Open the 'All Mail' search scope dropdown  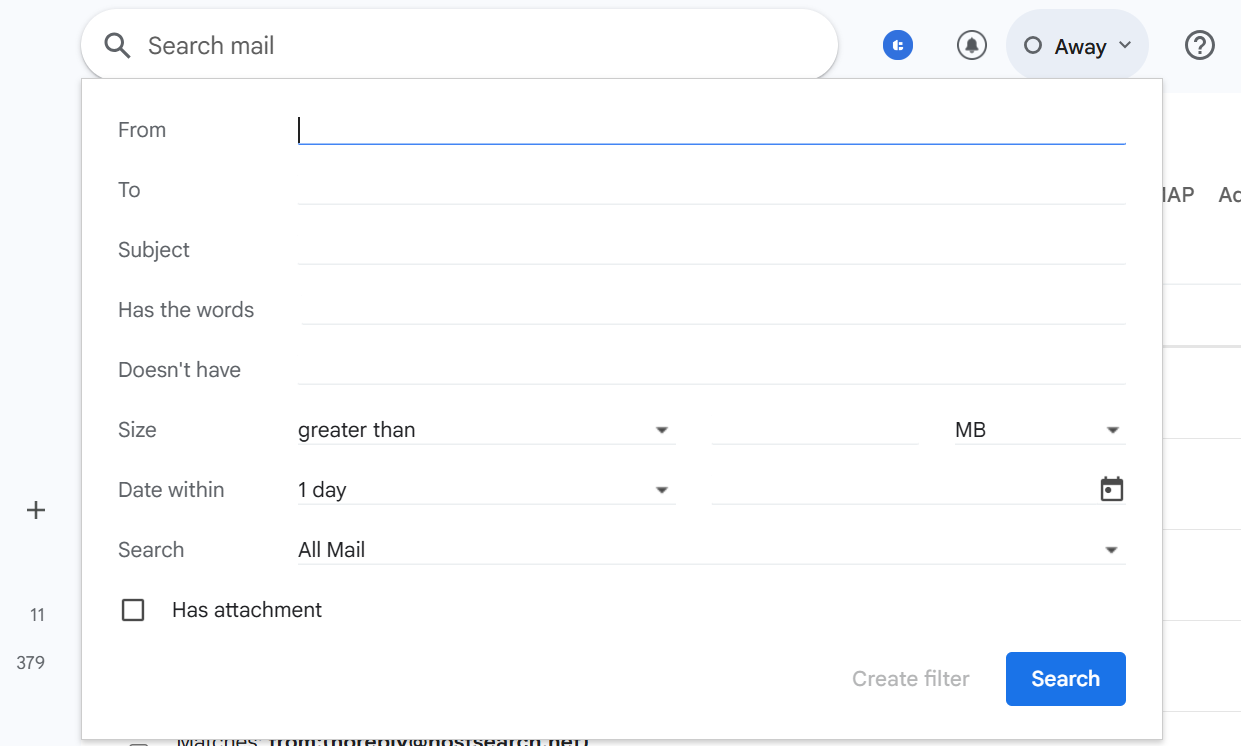(711, 549)
